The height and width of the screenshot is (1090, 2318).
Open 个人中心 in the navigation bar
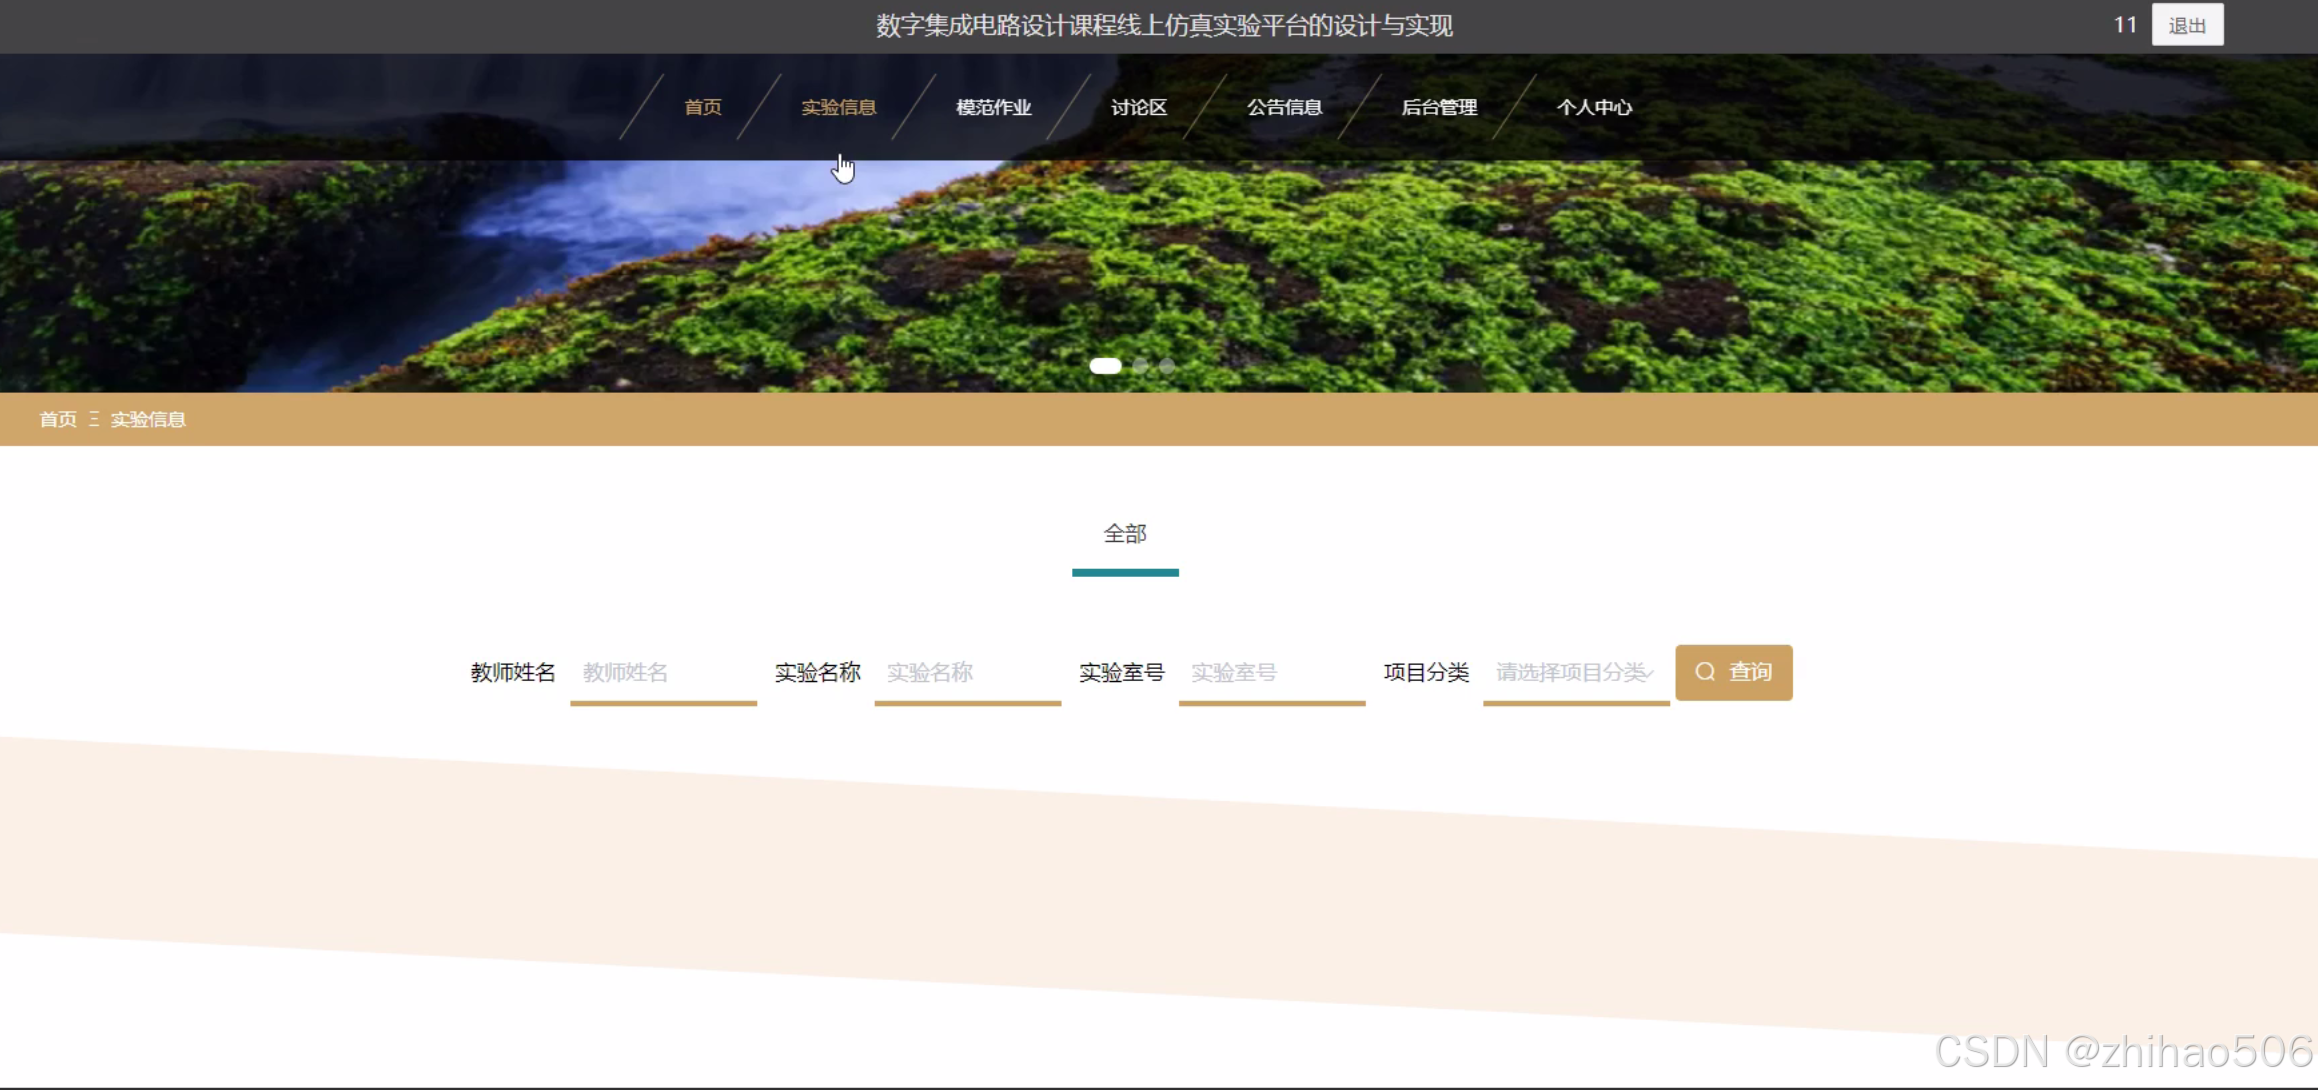tap(1594, 107)
